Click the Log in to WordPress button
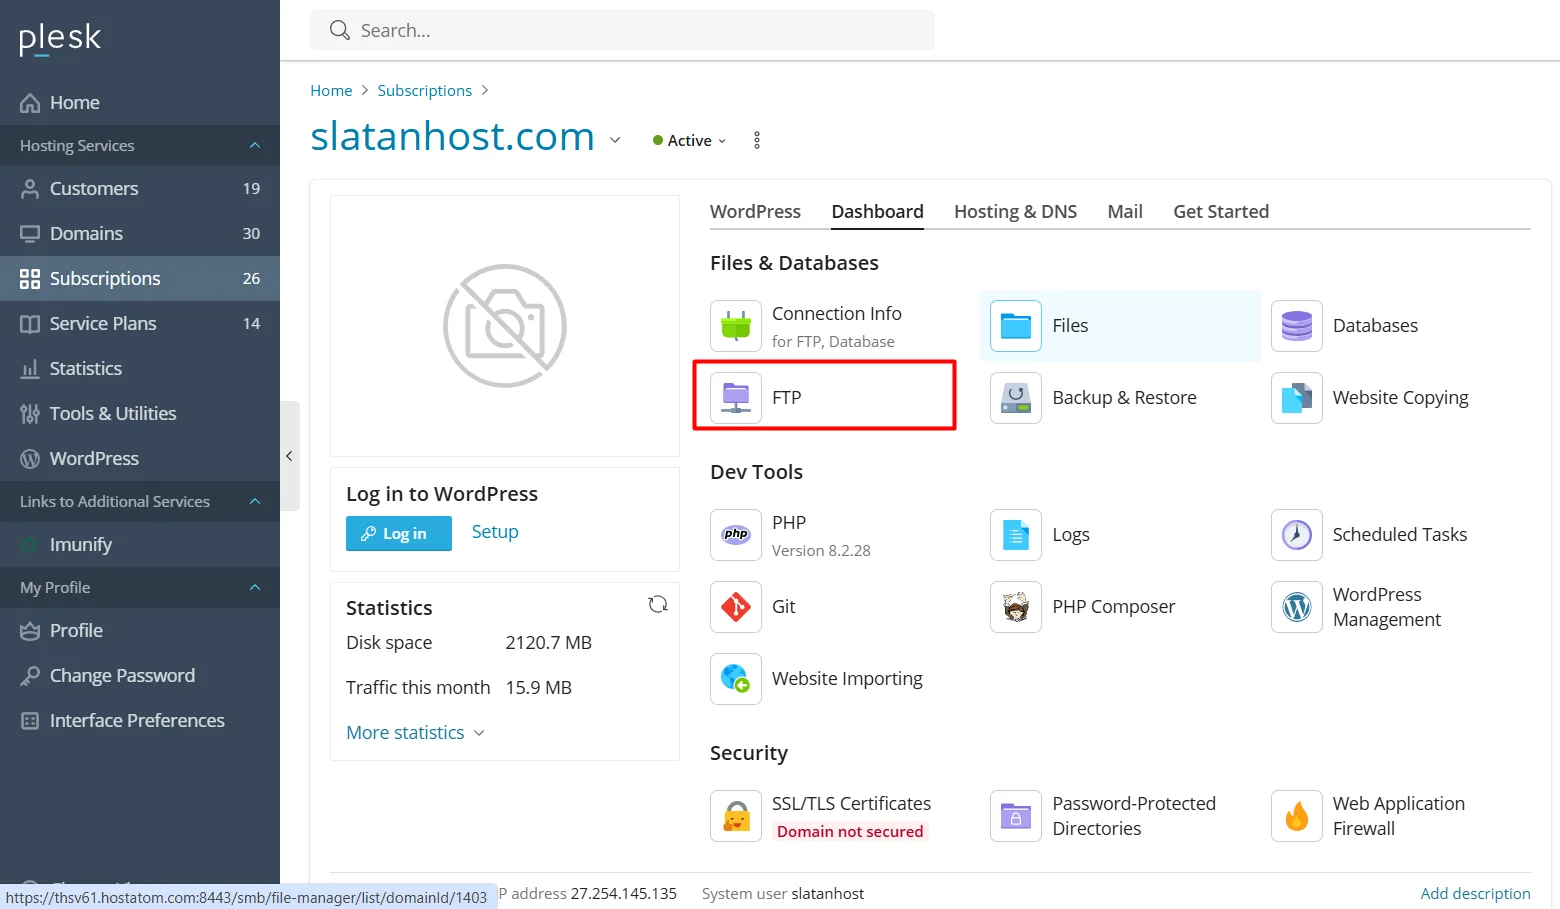 pyautogui.click(x=399, y=534)
